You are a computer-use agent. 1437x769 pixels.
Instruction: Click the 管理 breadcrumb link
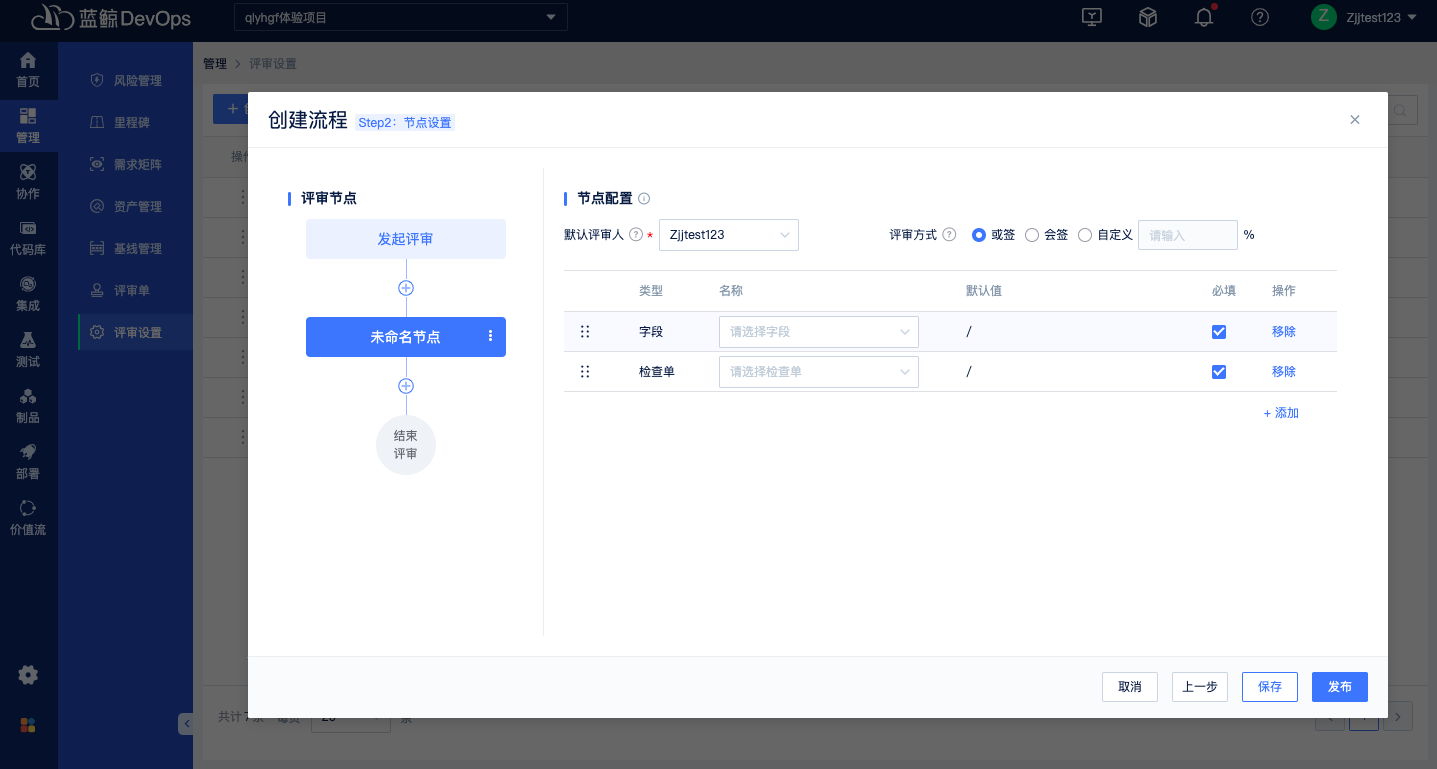pos(215,64)
